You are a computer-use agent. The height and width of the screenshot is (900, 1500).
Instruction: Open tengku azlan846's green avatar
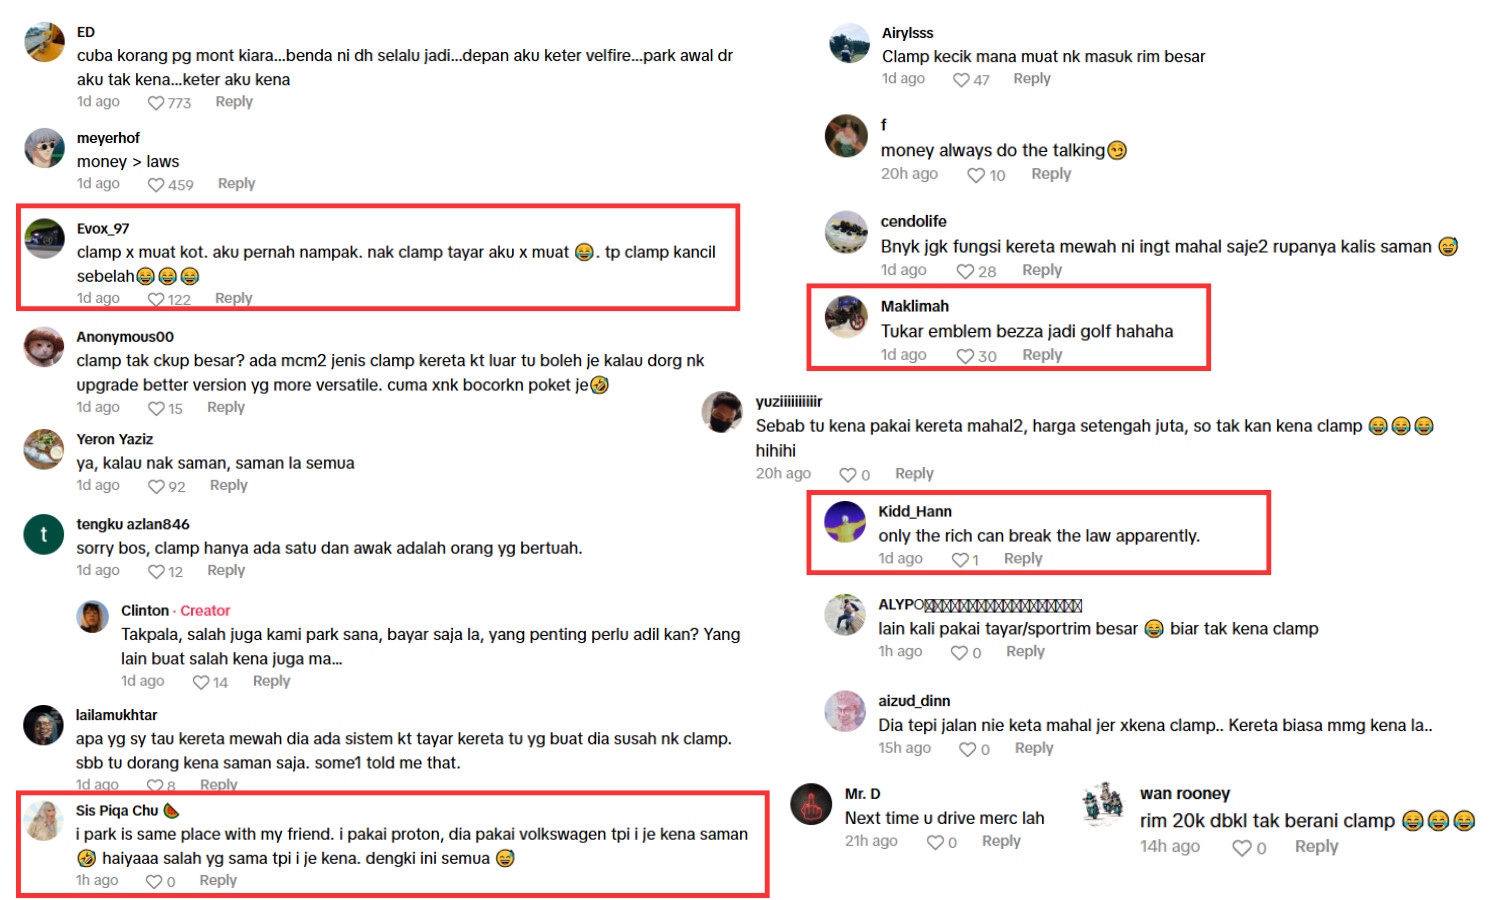[44, 534]
